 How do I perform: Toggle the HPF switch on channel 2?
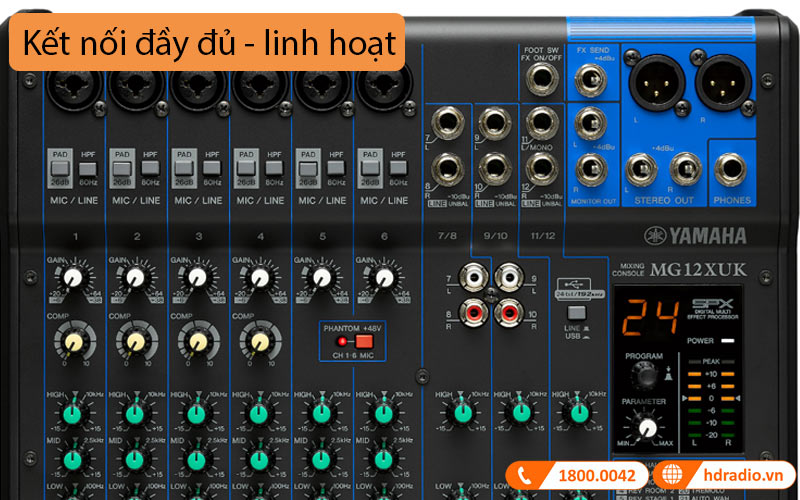pyautogui.click(x=150, y=168)
